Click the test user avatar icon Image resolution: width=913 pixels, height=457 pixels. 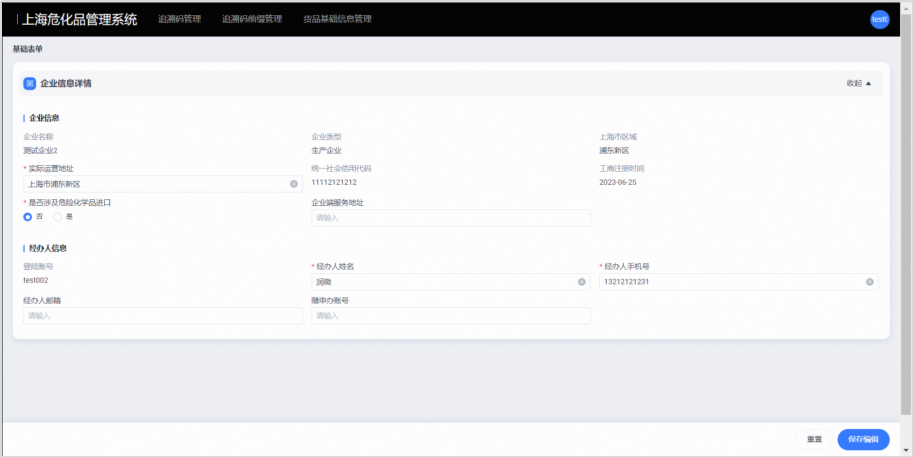click(879, 19)
